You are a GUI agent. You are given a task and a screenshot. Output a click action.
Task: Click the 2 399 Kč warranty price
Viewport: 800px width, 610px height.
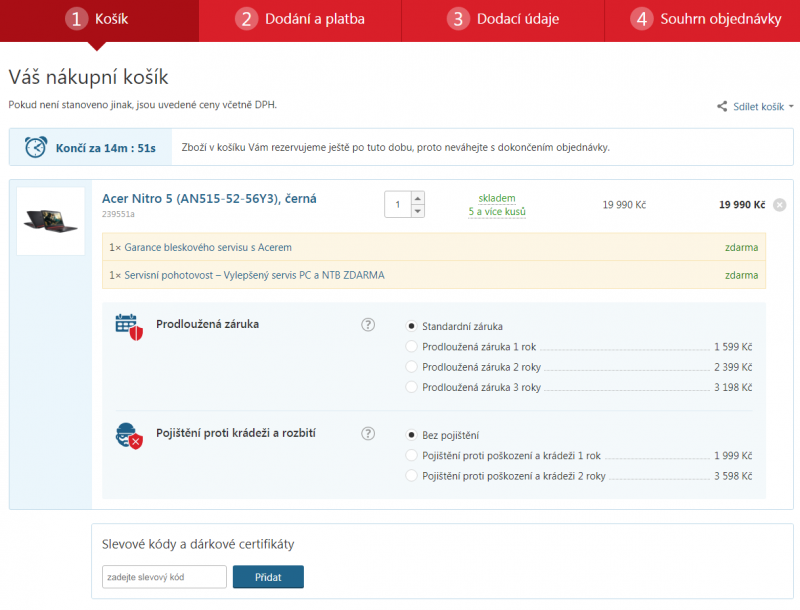733,367
